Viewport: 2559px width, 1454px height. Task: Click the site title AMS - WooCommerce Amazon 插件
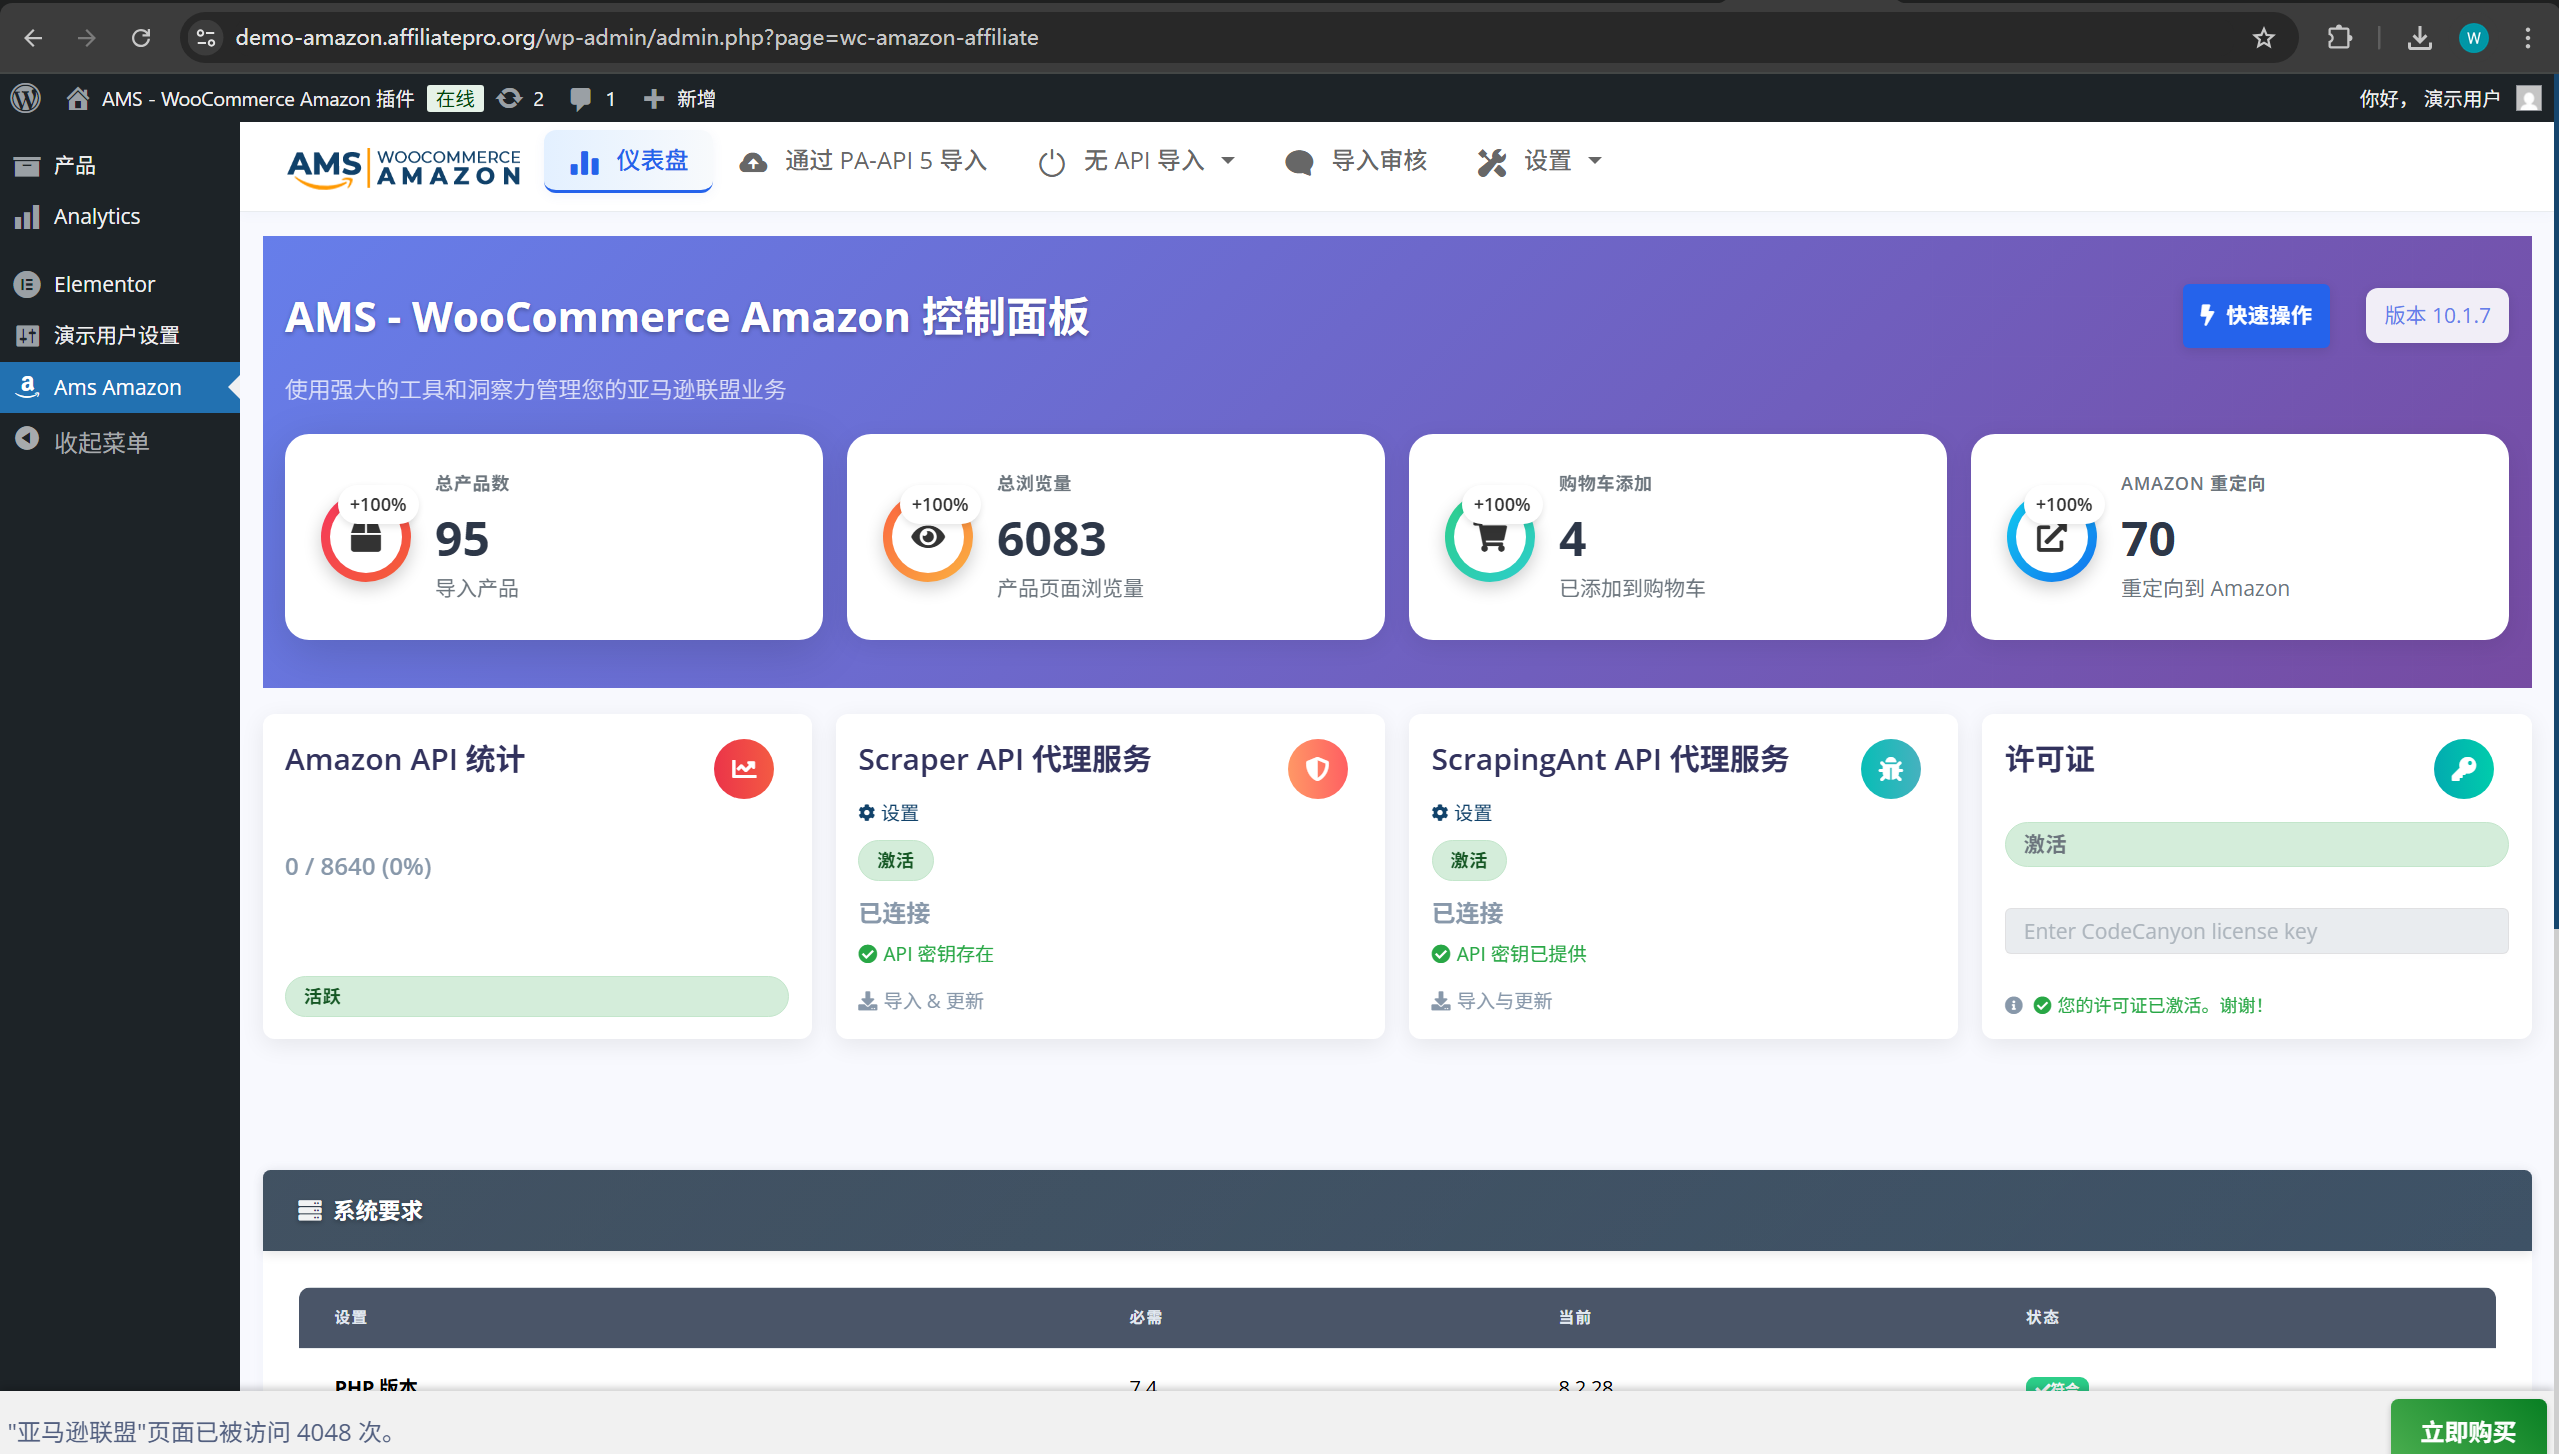point(257,98)
